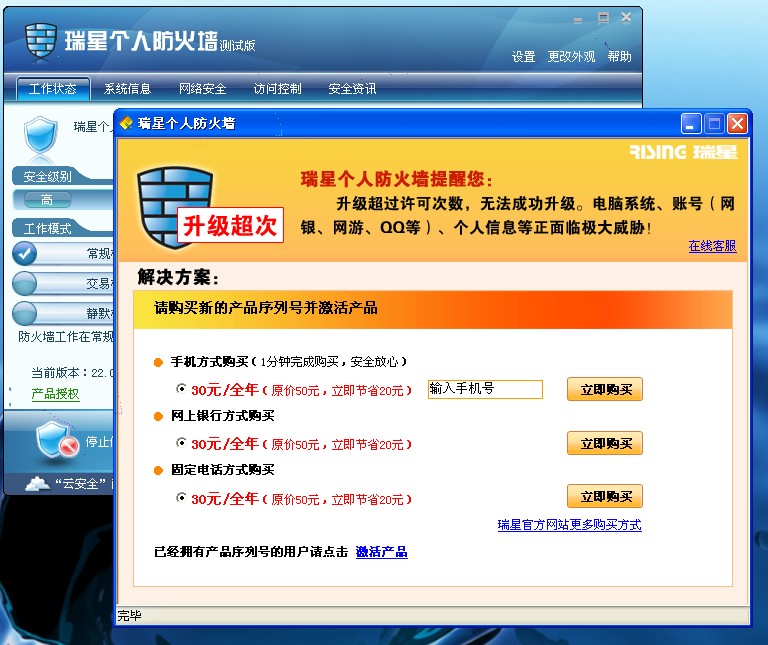Switch to the 安全资讯 tab

[x=352, y=89]
